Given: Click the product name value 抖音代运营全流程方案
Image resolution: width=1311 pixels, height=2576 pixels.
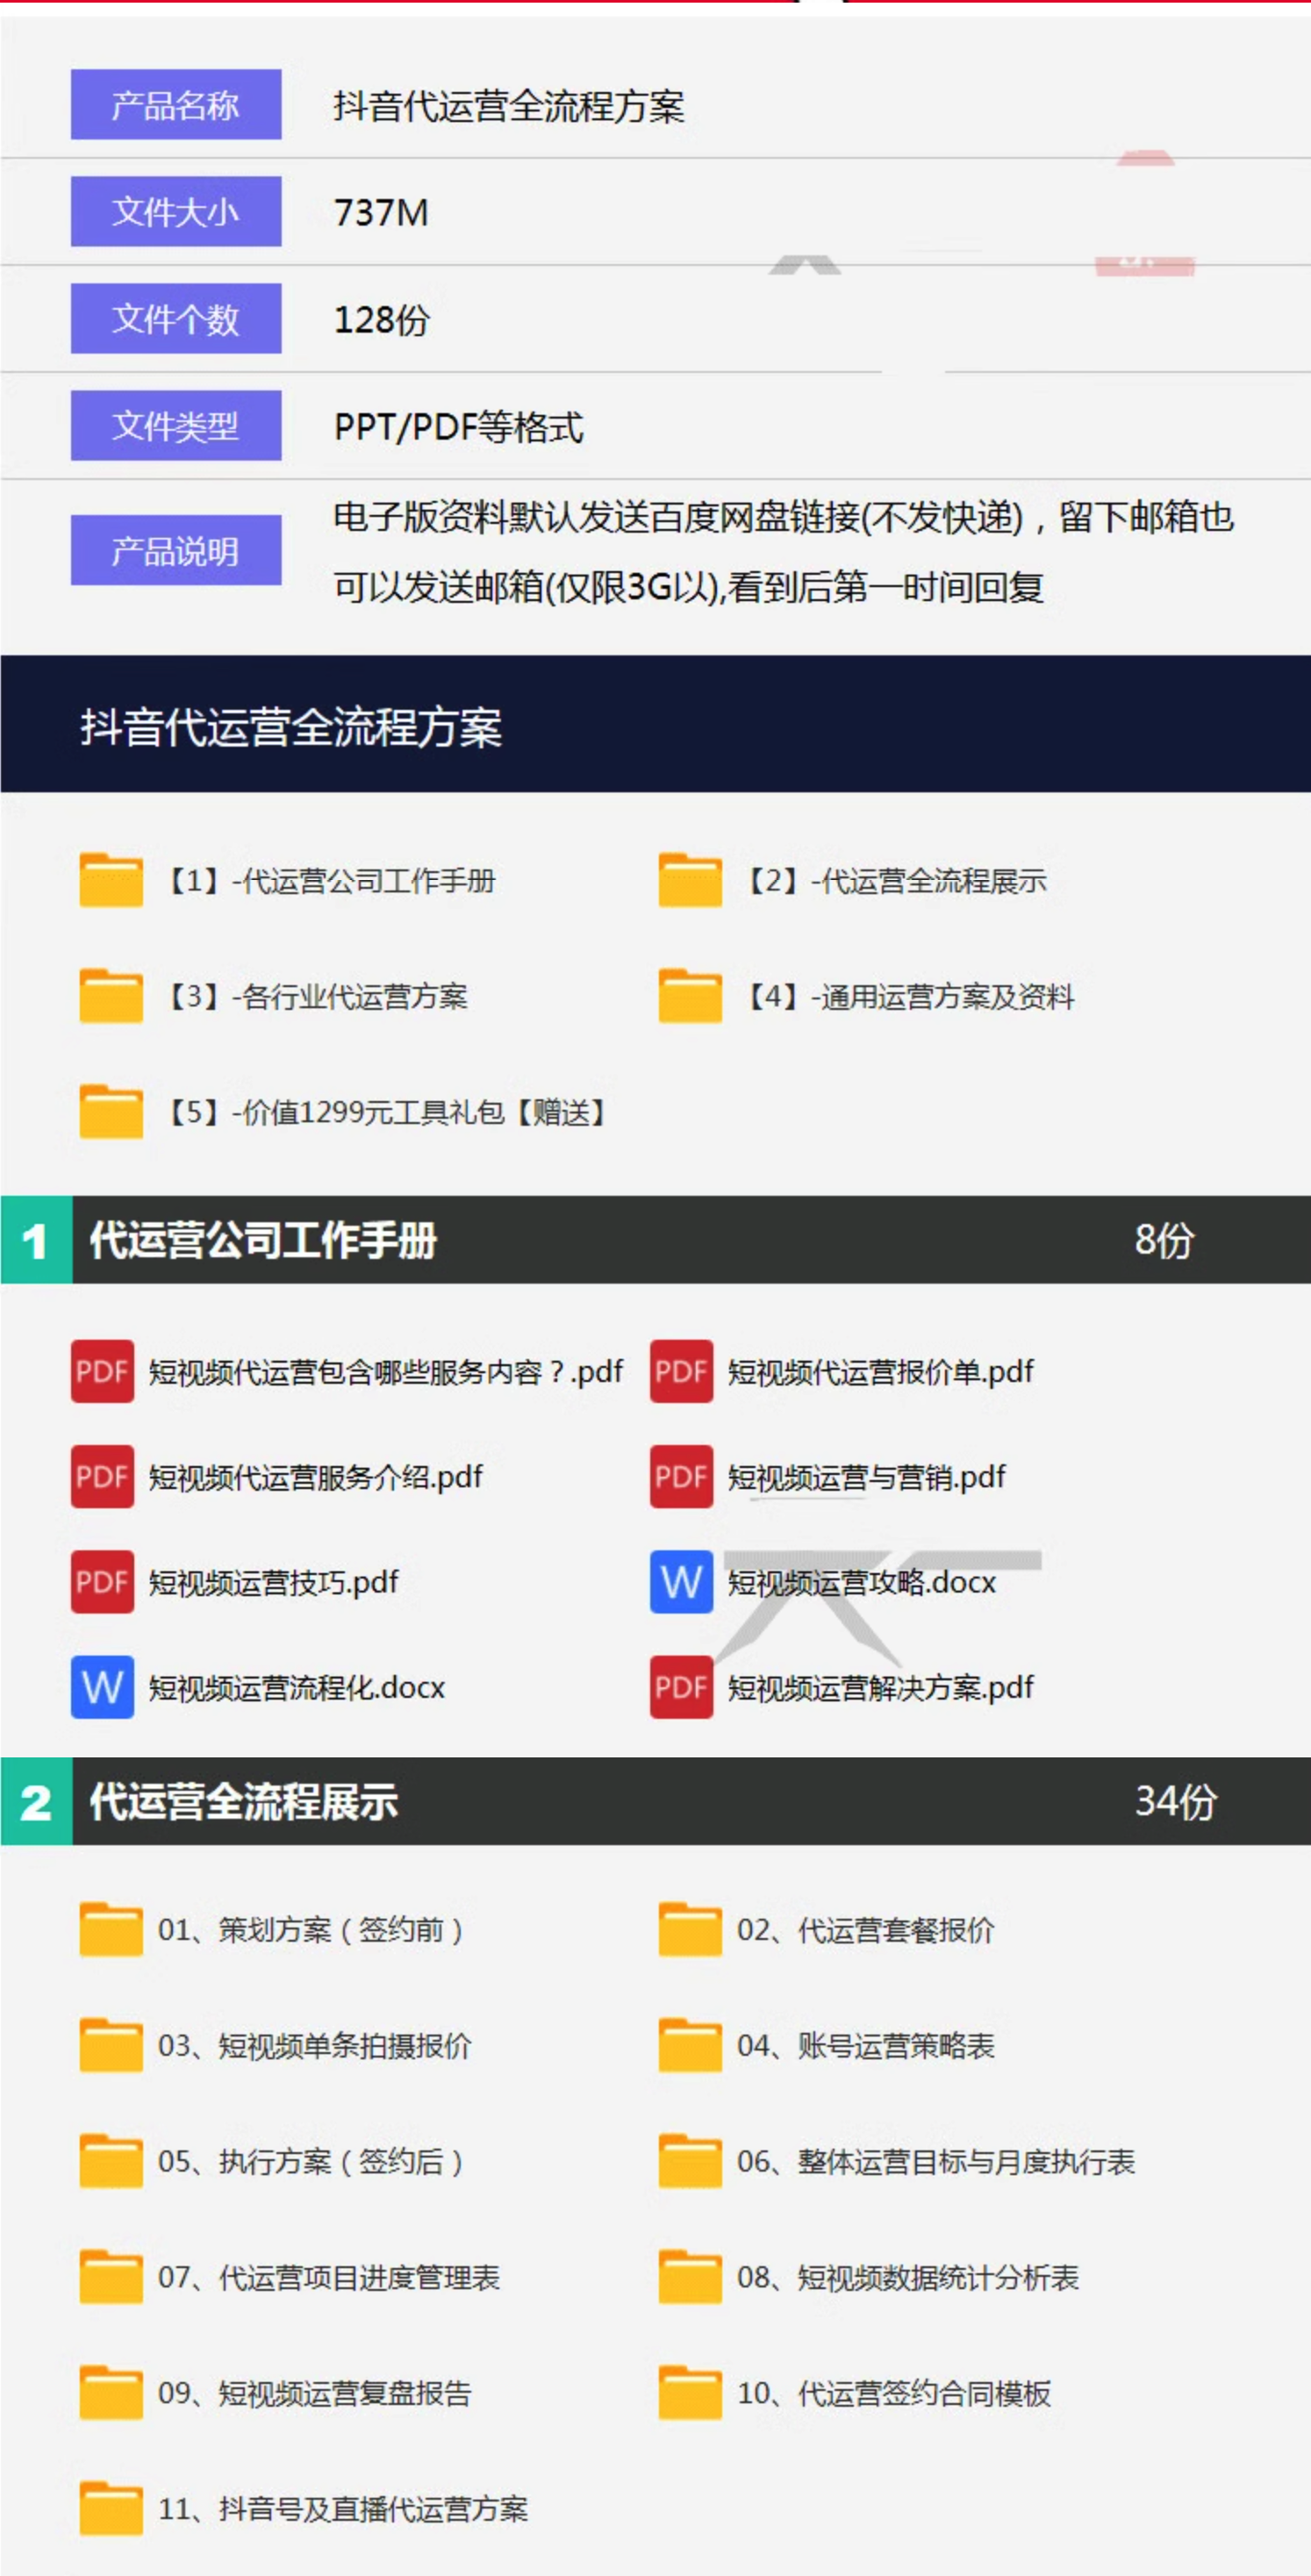Looking at the screenshot, I should tap(509, 105).
